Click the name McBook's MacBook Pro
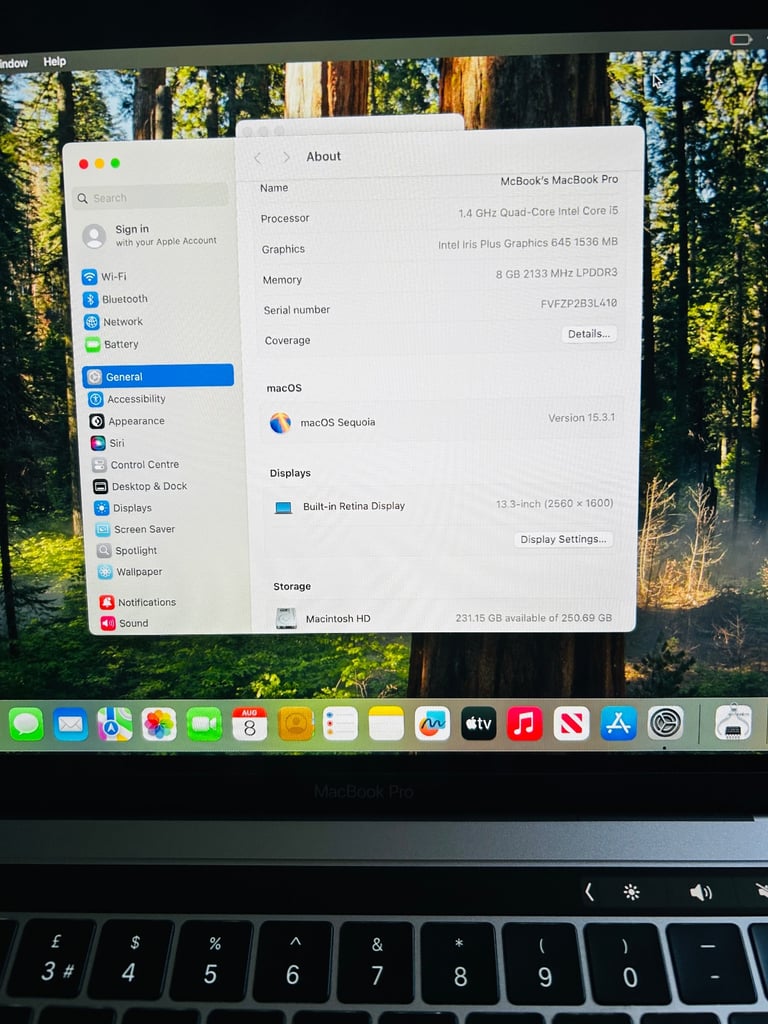Screen dimensions: 768x1024 tap(559, 180)
